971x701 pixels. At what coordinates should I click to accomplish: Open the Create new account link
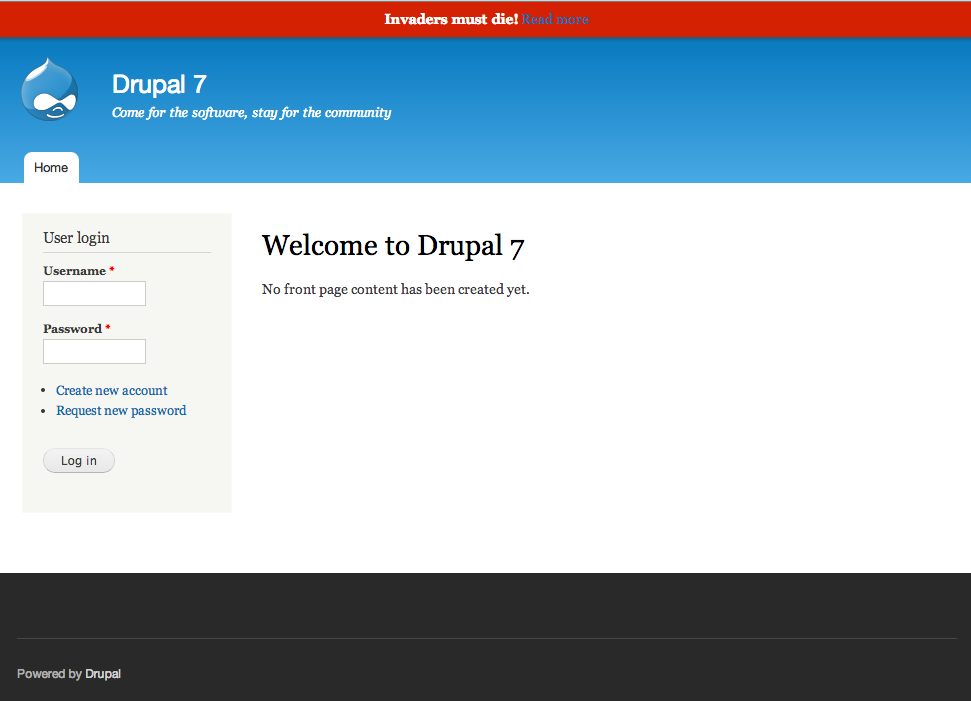coord(111,391)
